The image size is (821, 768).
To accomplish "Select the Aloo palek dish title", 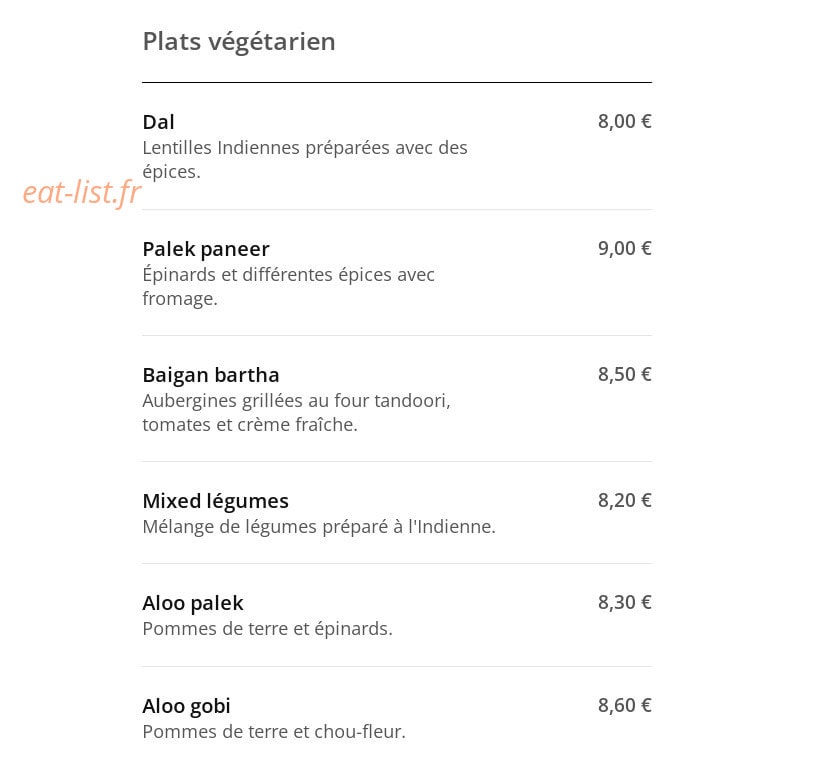I will tap(193, 603).
